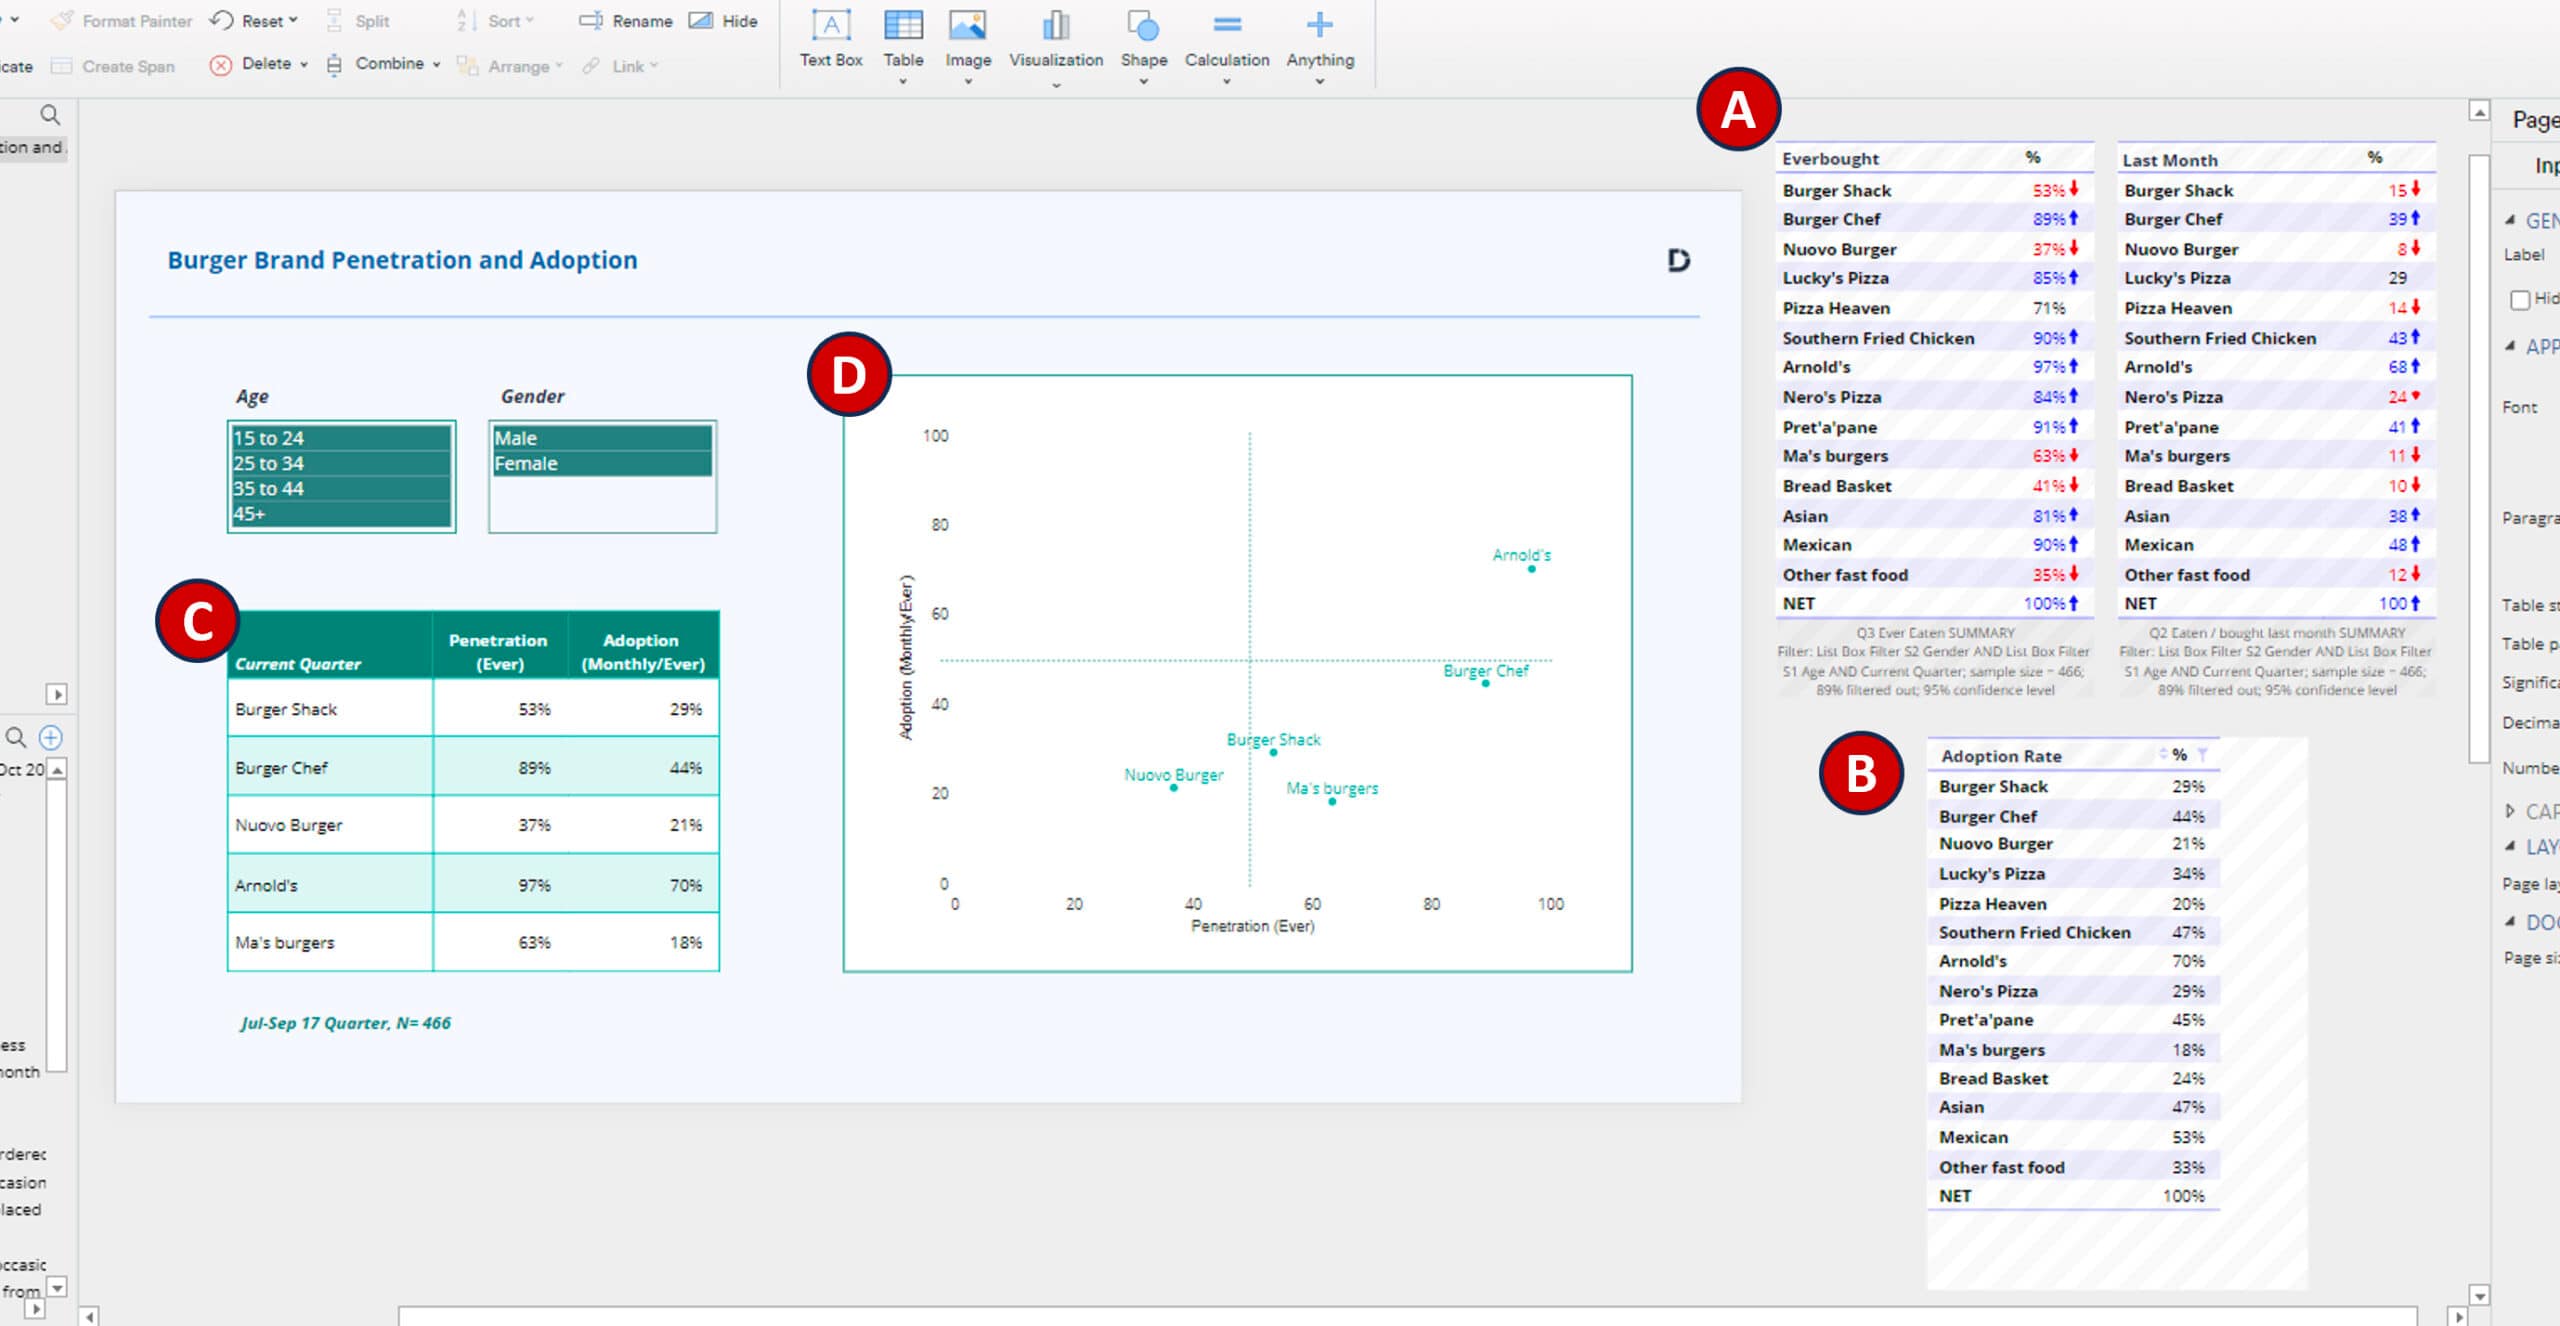
Task: Click the Arnold's point in scatterplot
Action: (x=1531, y=569)
